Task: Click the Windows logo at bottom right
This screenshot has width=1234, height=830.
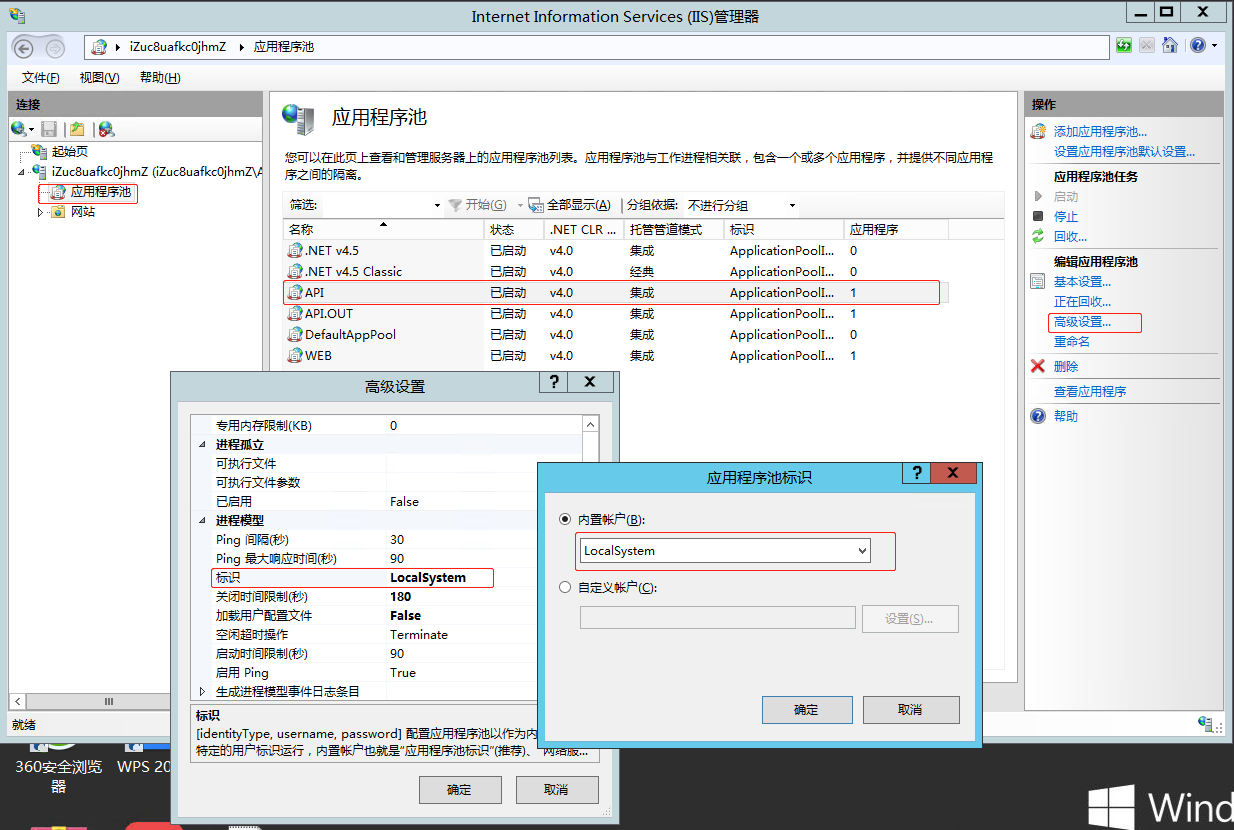Action: 1111,807
